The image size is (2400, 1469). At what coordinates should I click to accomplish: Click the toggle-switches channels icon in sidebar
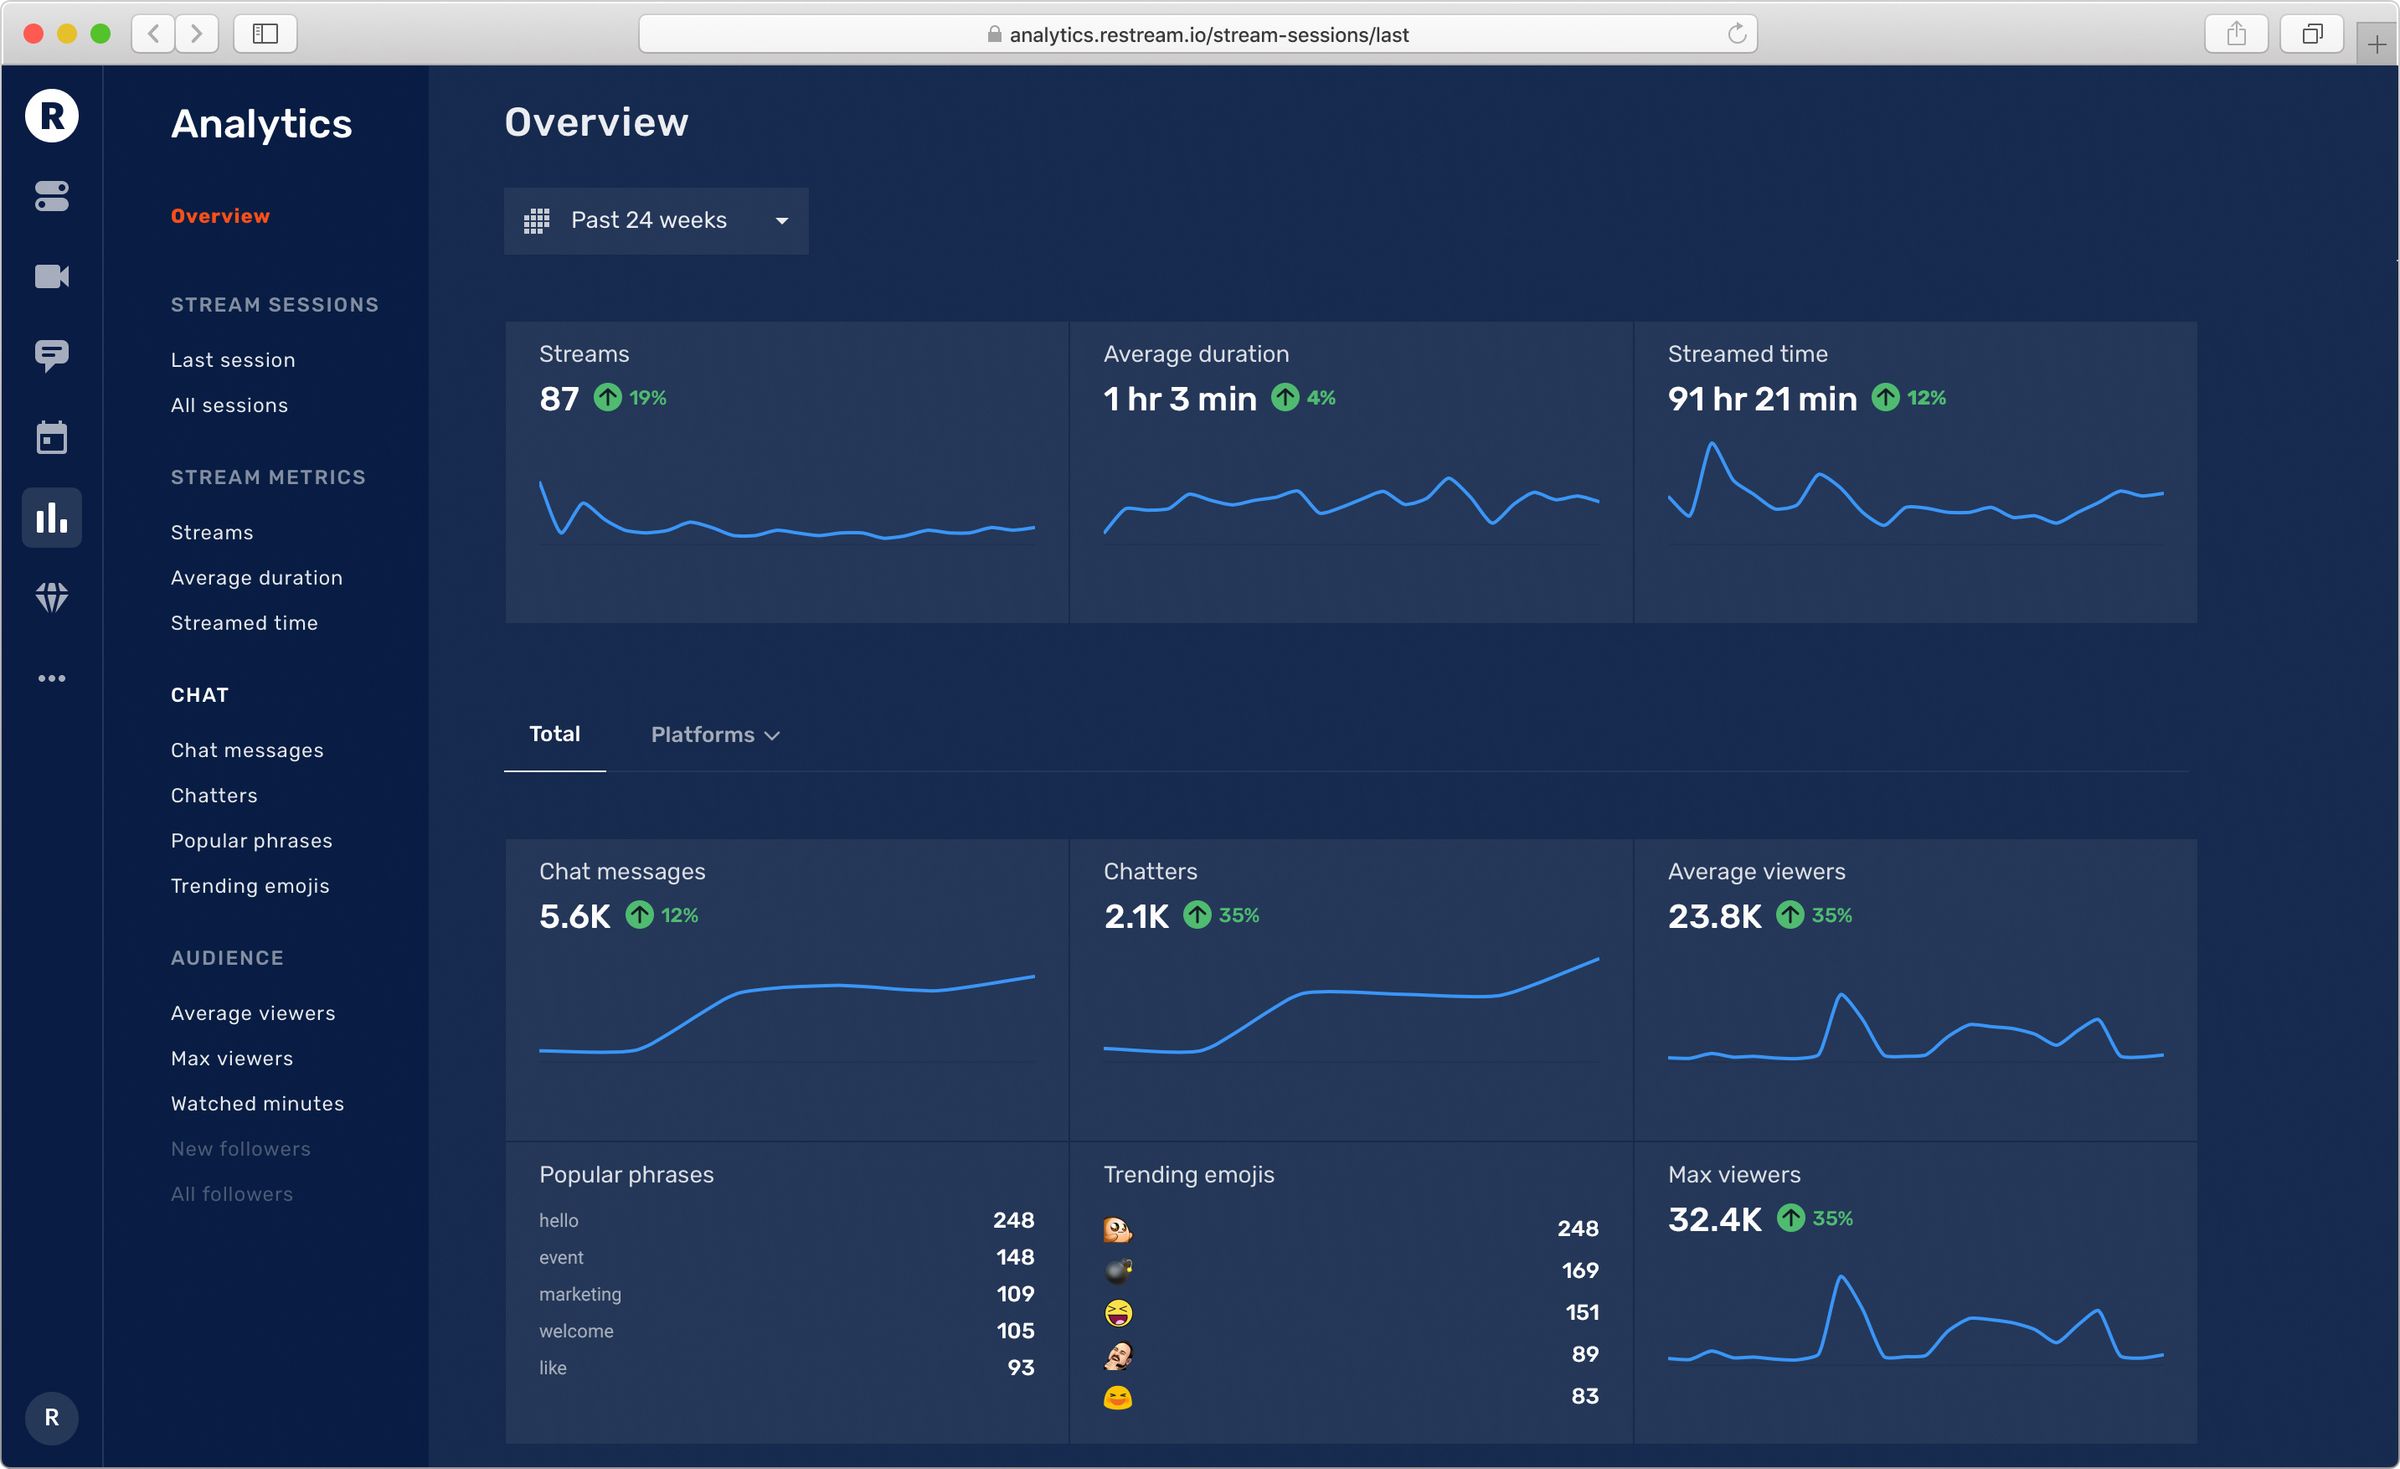(x=52, y=196)
